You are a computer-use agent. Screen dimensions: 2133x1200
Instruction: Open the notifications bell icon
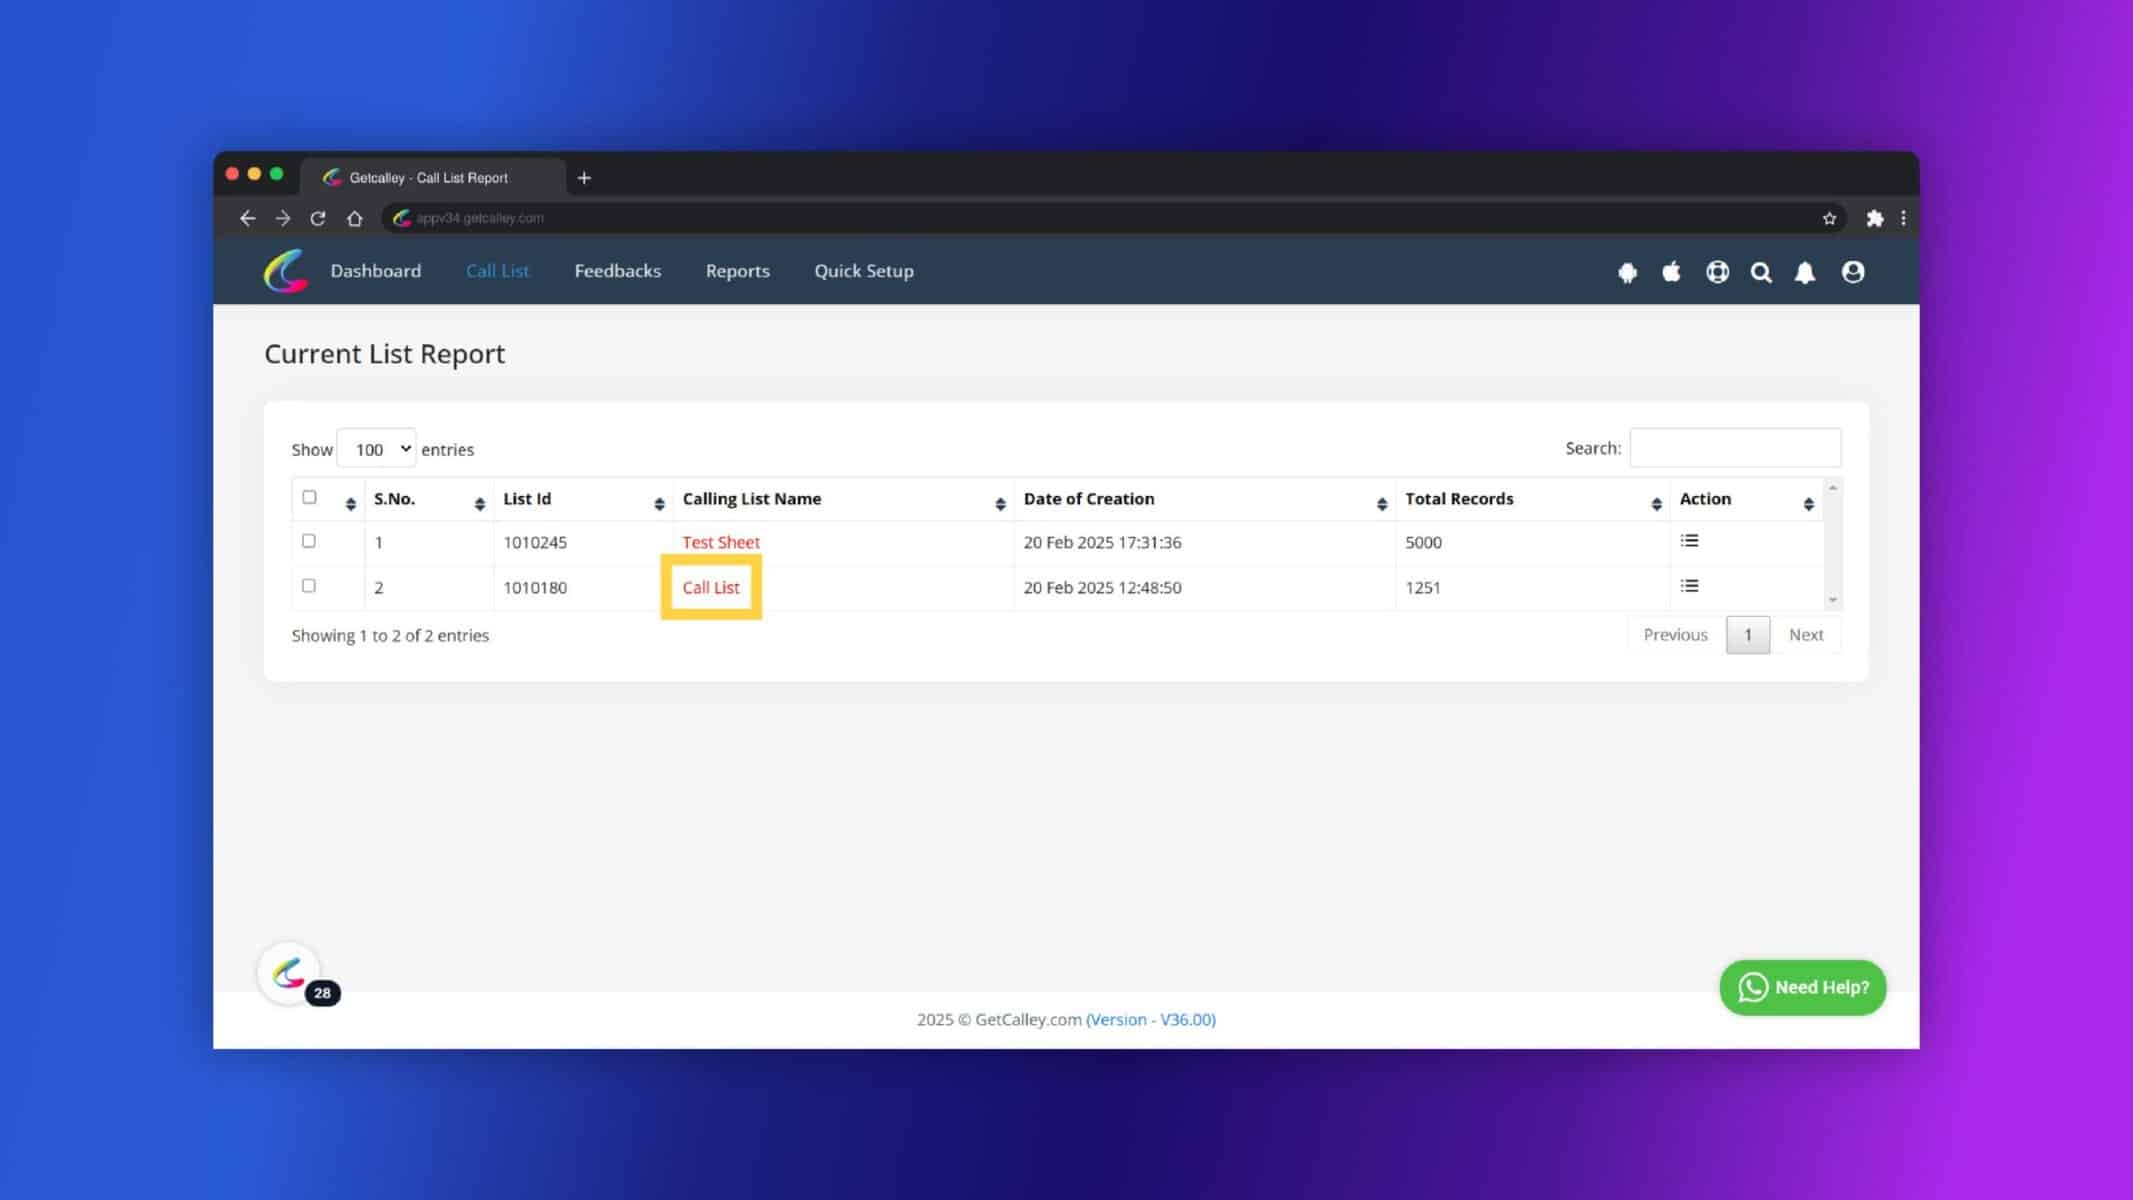1805,272
